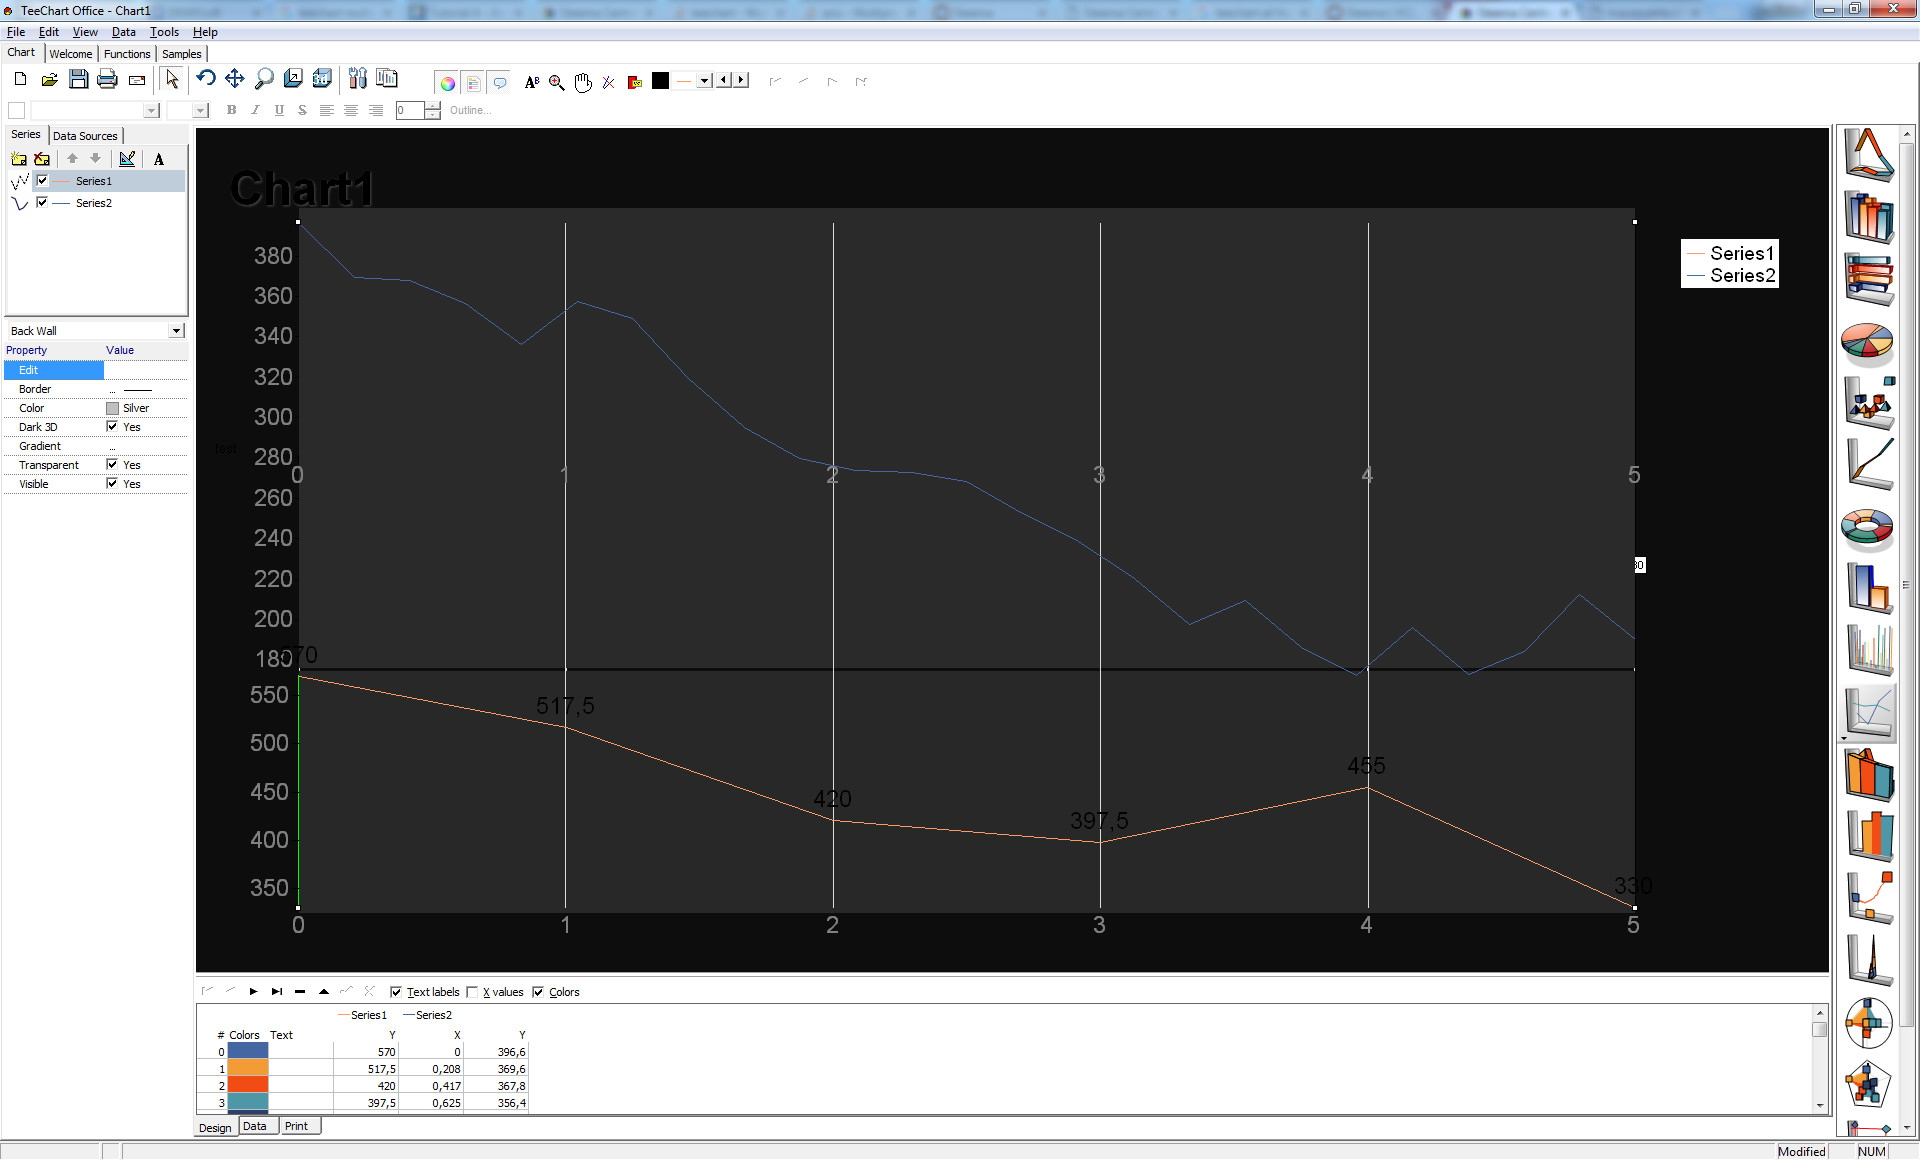Select the move (four-arrow) tool
The image size is (1920, 1160).
click(x=235, y=79)
